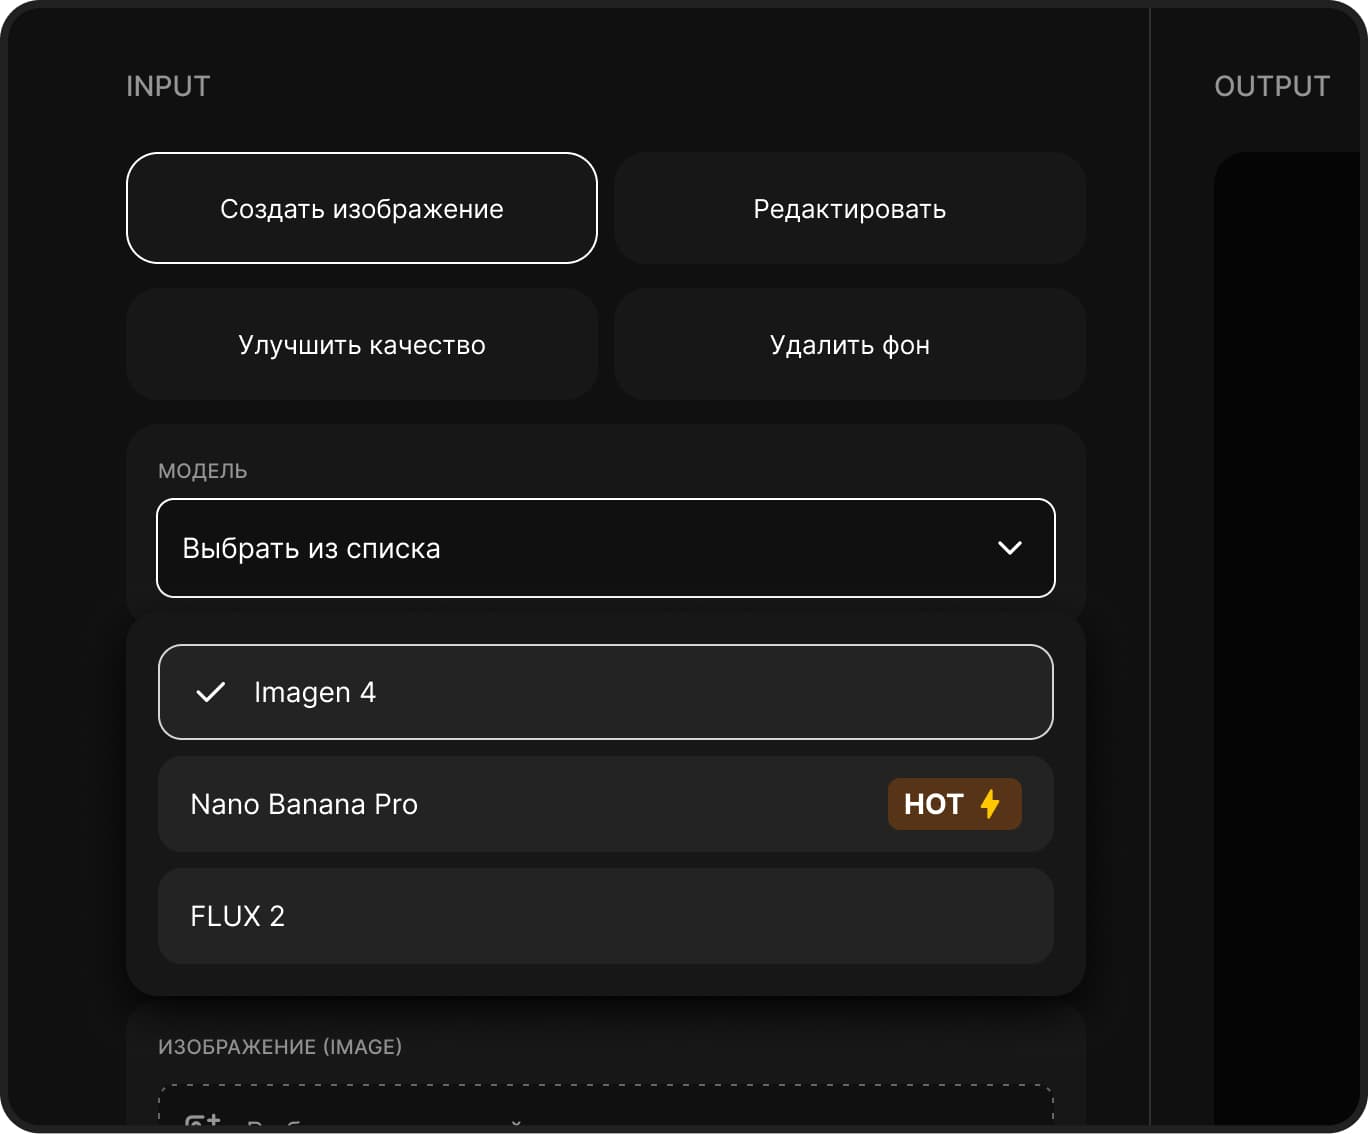Click the 'ИЗОБРАЖЕНИЕ (IMAGE)' section label
The image size is (1368, 1134).
point(280,1047)
